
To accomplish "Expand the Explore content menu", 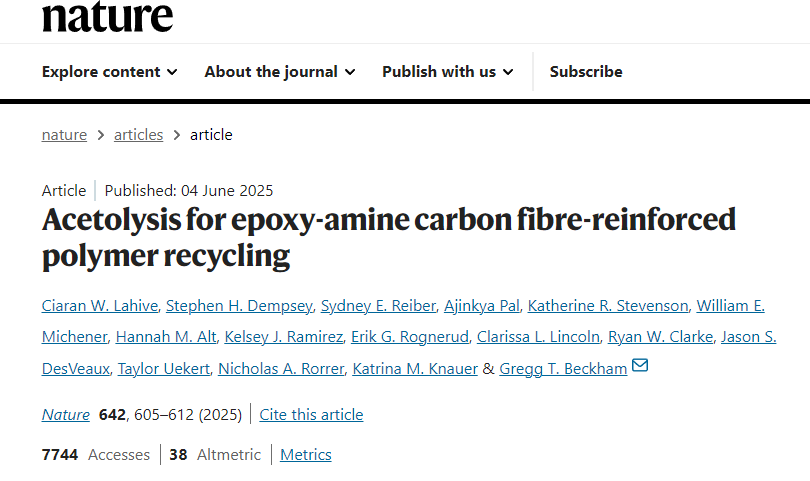I will coord(110,71).
